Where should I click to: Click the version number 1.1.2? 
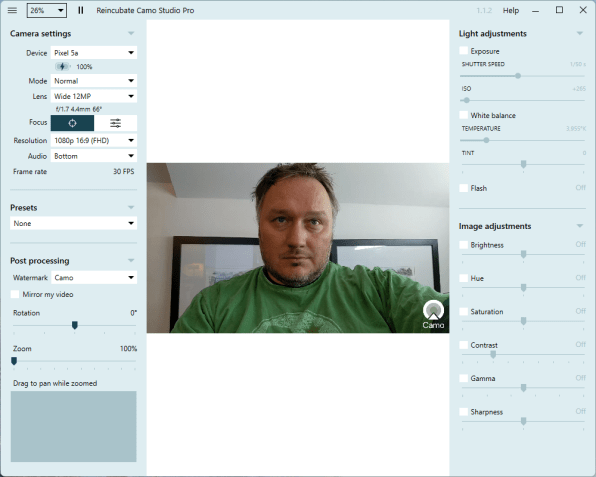tap(484, 11)
